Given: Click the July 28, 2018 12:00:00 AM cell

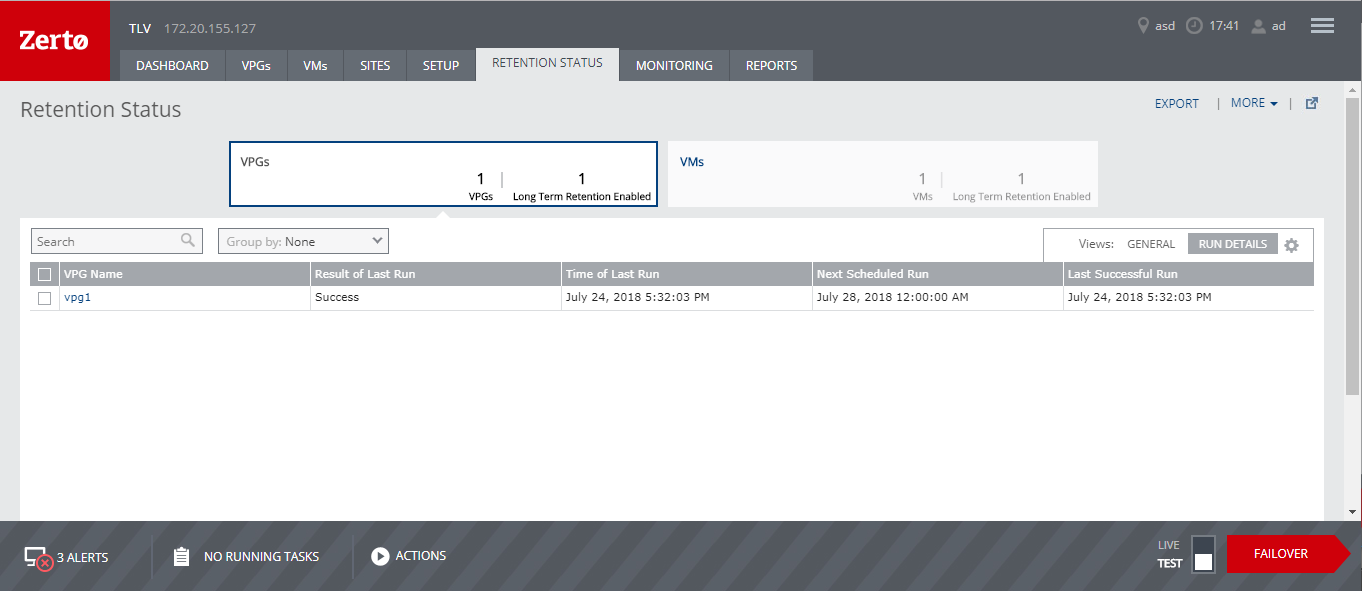Looking at the screenshot, I should coord(938,297).
